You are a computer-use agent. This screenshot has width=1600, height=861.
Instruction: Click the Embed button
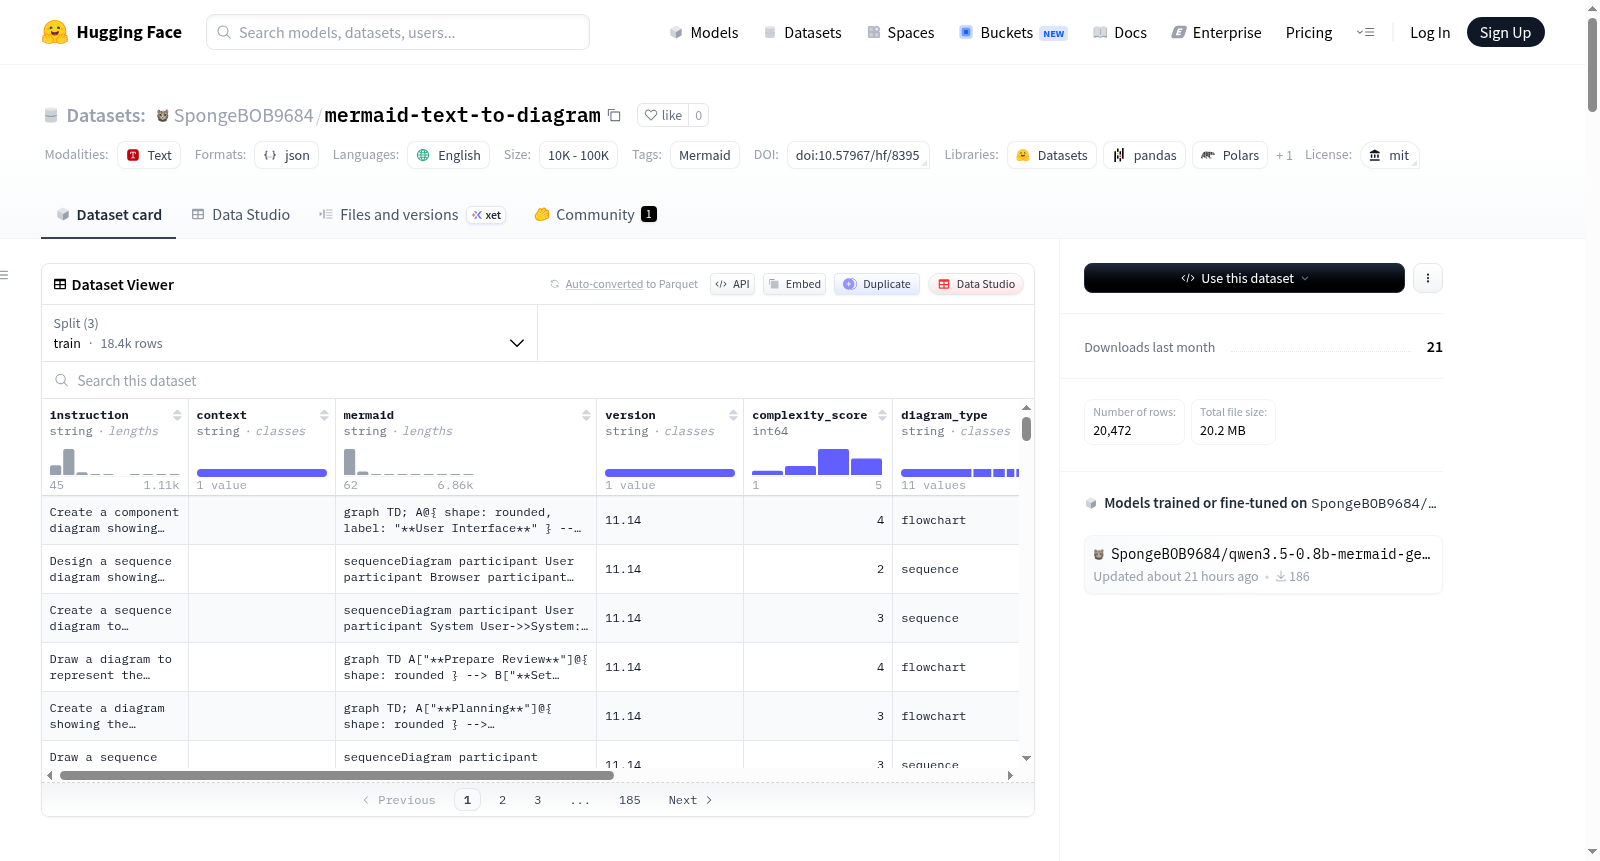point(795,284)
